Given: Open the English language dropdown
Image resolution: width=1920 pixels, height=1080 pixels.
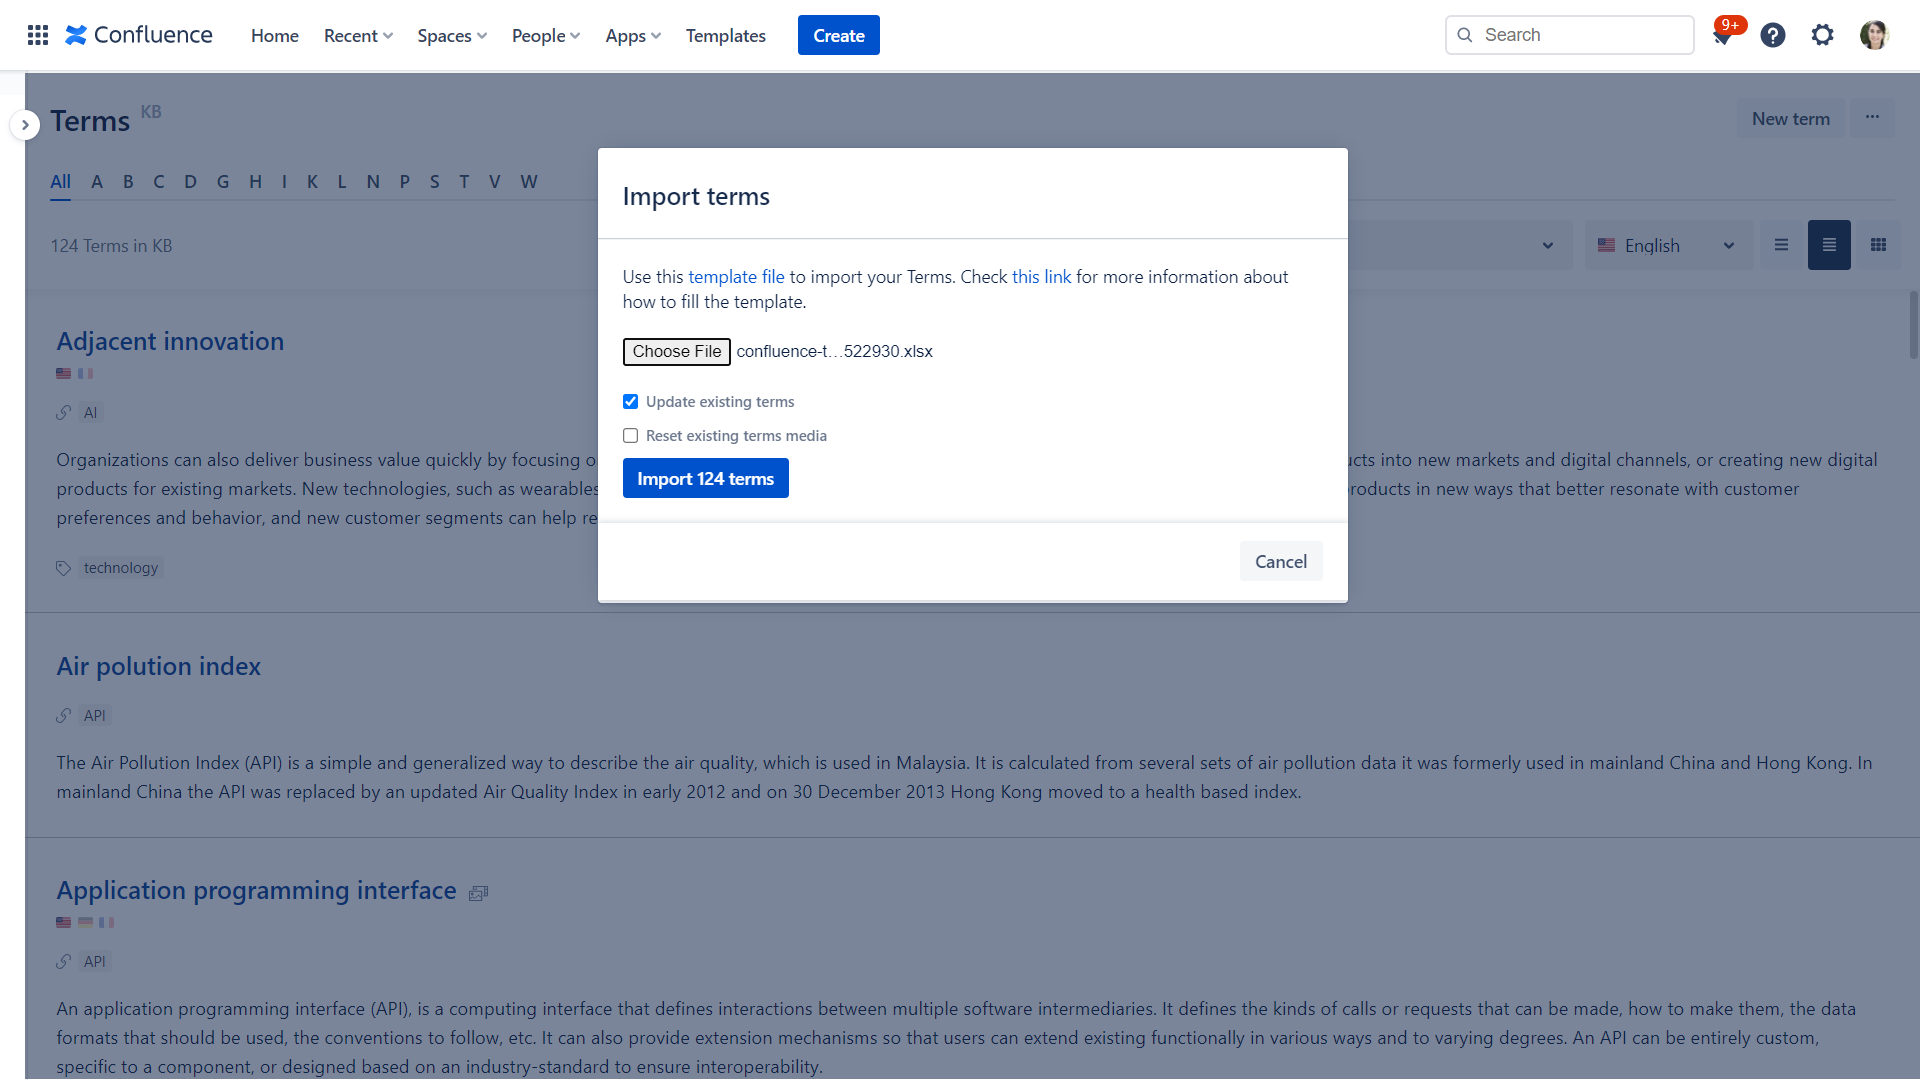Looking at the screenshot, I should (x=1667, y=245).
